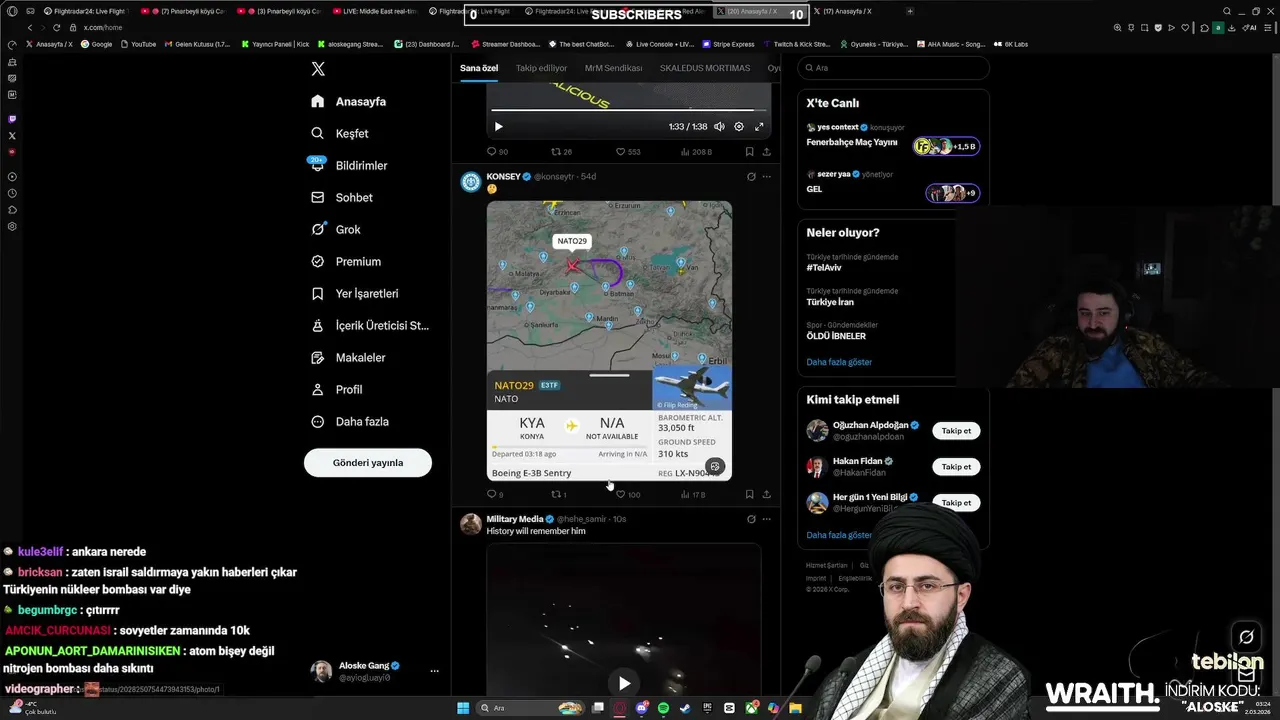The height and width of the screenshot is (720, 1280).
Task: Open more options on KONSEY post
Action: (x=767, y=177)
